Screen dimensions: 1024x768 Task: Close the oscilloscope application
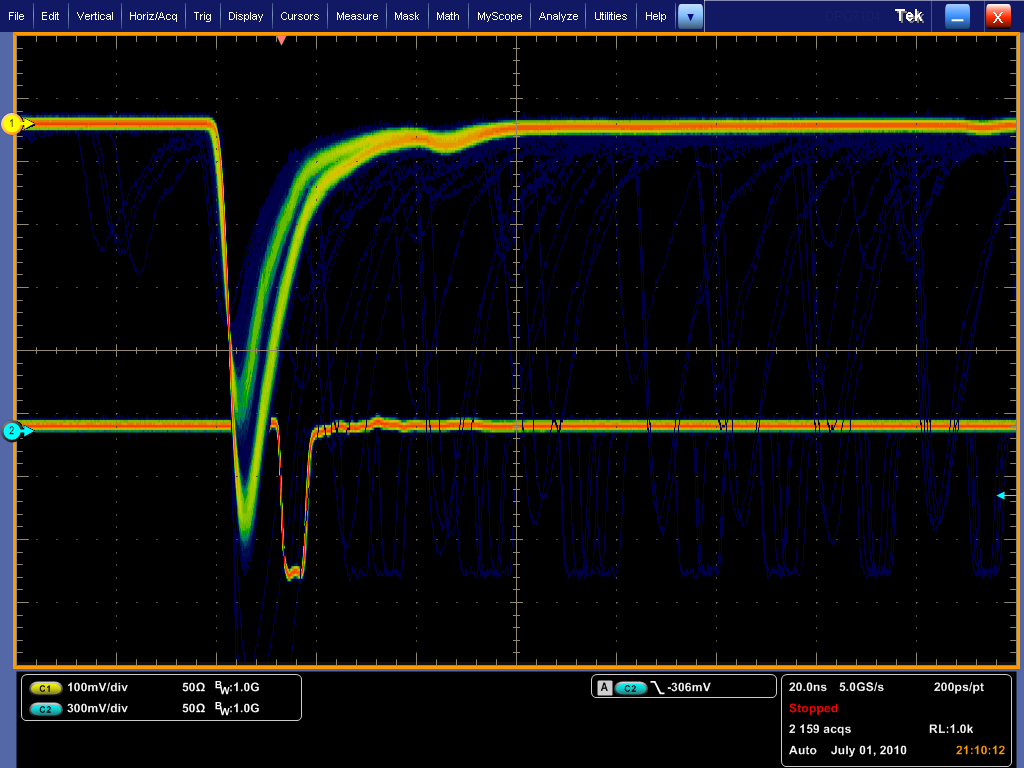click(998, 17)
